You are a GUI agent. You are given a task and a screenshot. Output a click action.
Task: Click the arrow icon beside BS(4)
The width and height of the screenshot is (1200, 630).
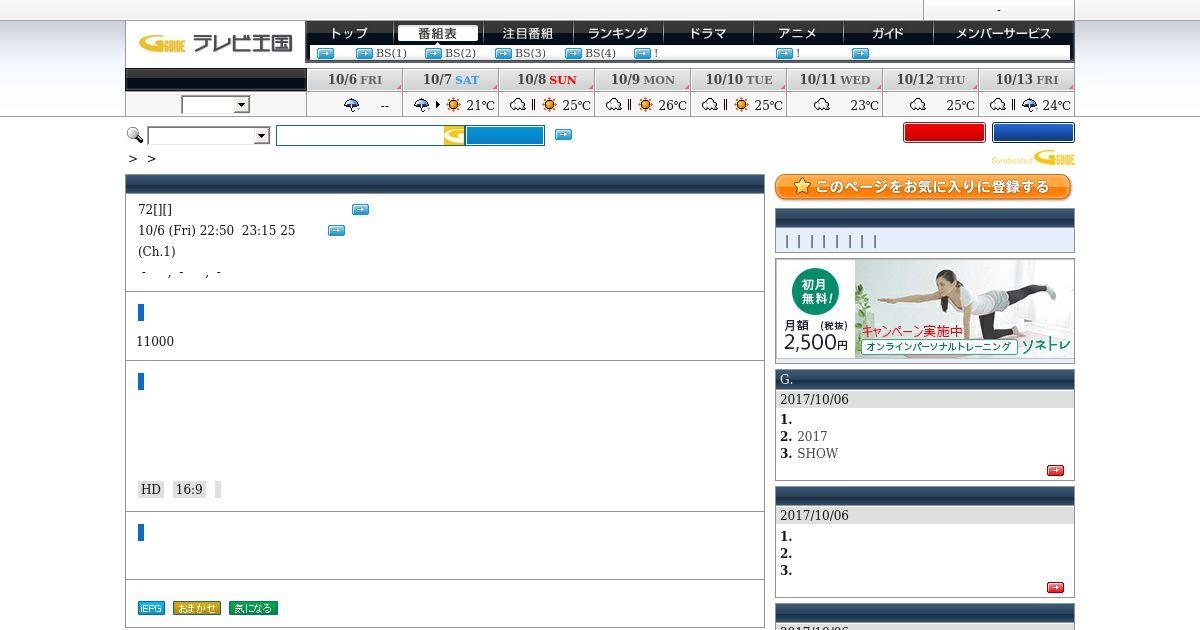[573, 54]
